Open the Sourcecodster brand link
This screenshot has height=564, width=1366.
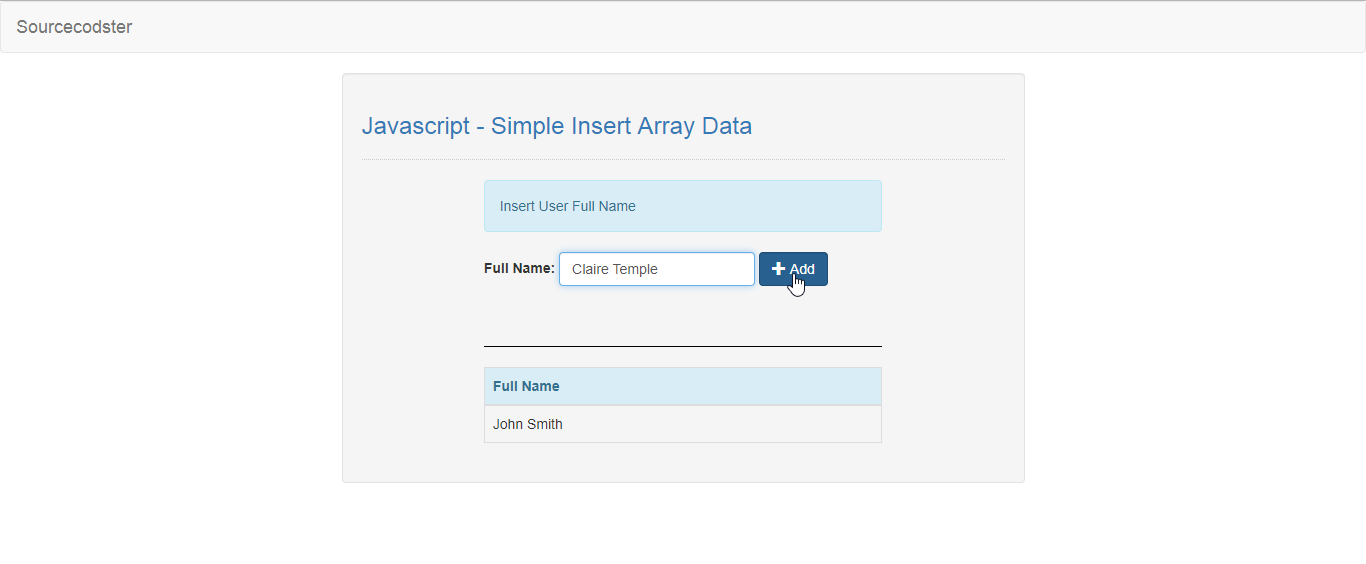pyautogui.click(x=74, y=27)
